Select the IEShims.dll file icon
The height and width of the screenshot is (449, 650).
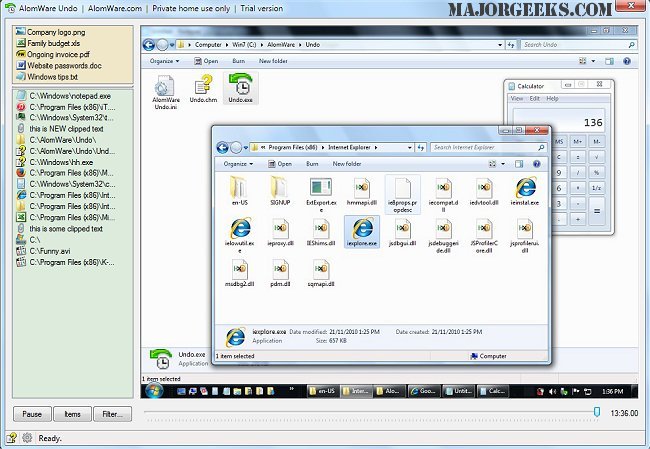pos(321,232)
